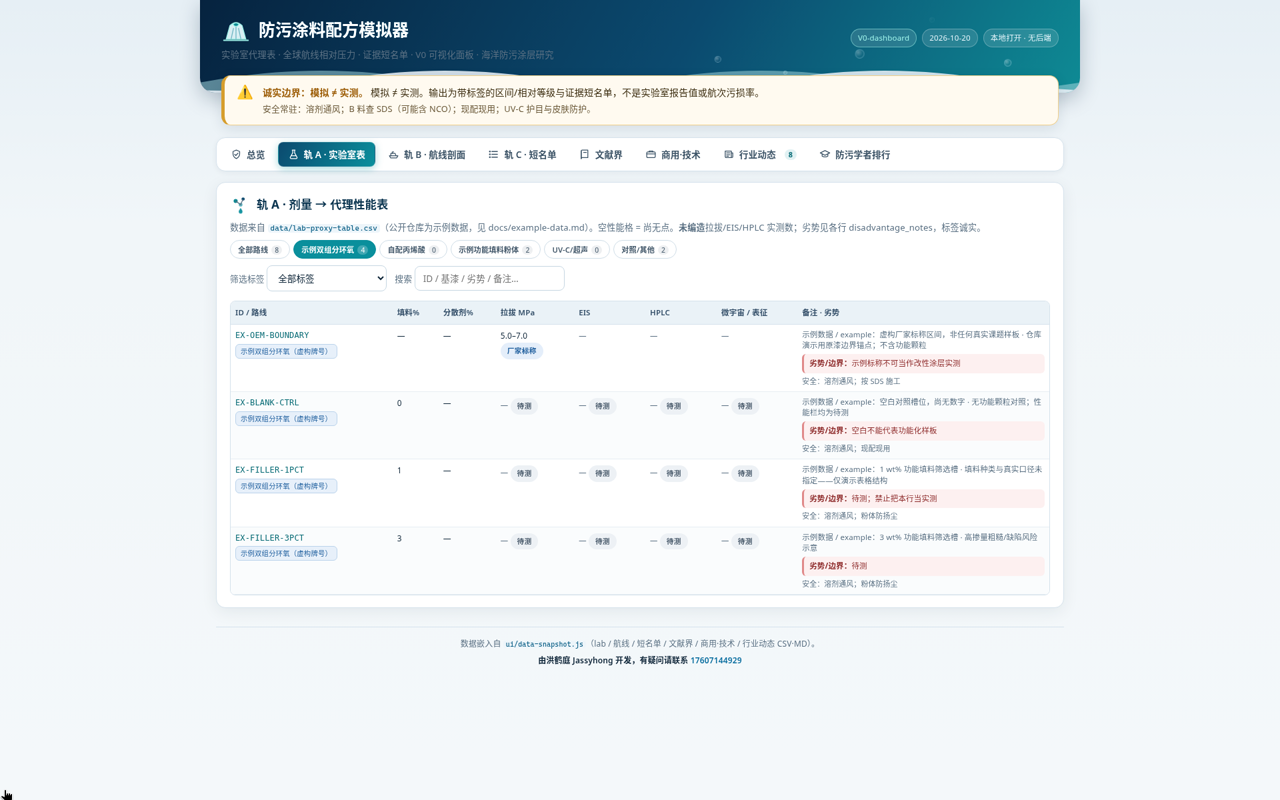This screenshot has height=800, width=1280.
Task: Select the active 轨 A · 实验室表 tab
Action: point(327,155)
